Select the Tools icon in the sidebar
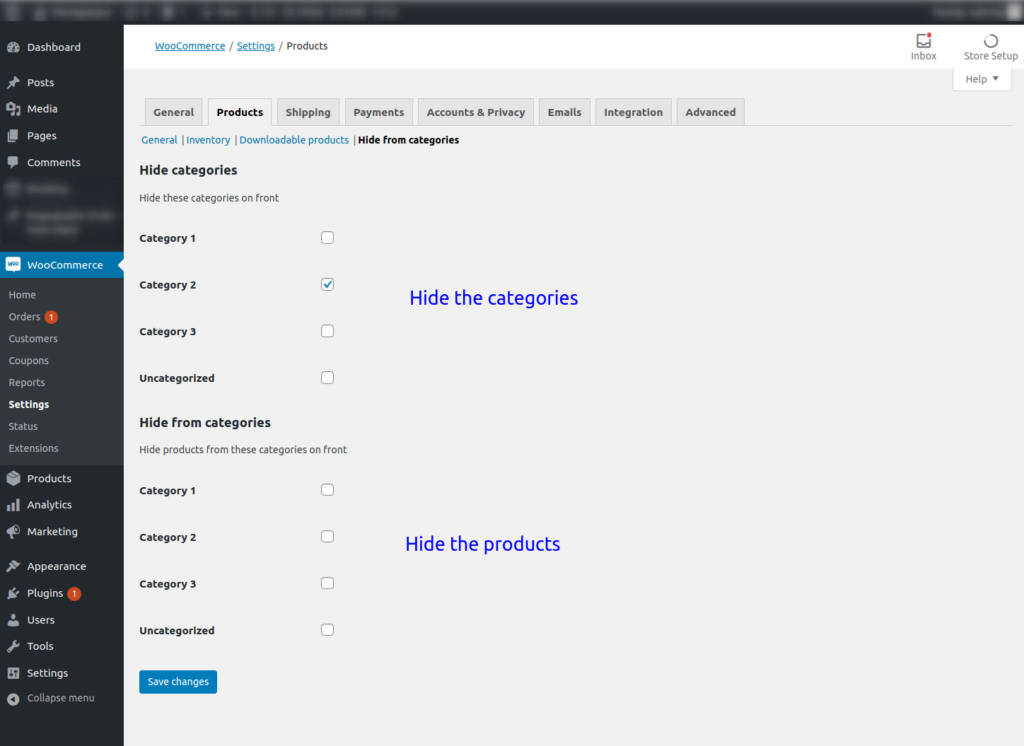This screenshot has height=746, width=1024. [x=14, y=646]
